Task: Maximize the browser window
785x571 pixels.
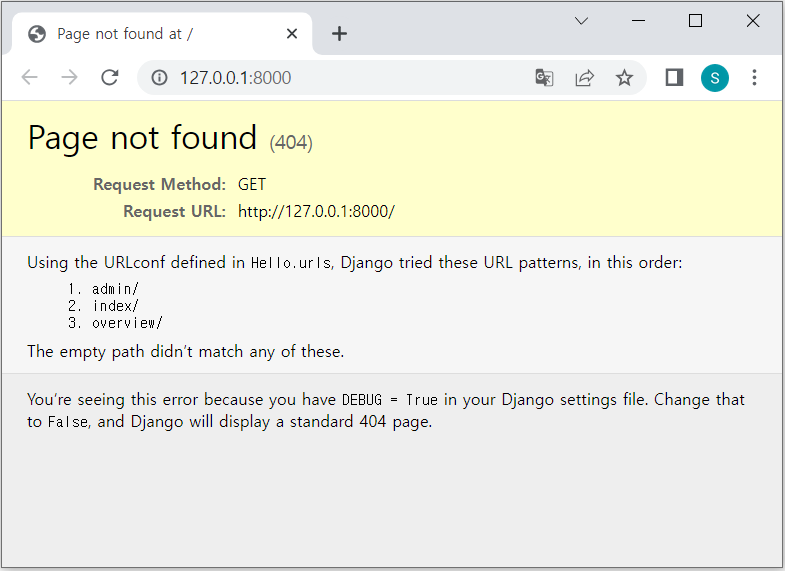Action: (x=695, y=21)
